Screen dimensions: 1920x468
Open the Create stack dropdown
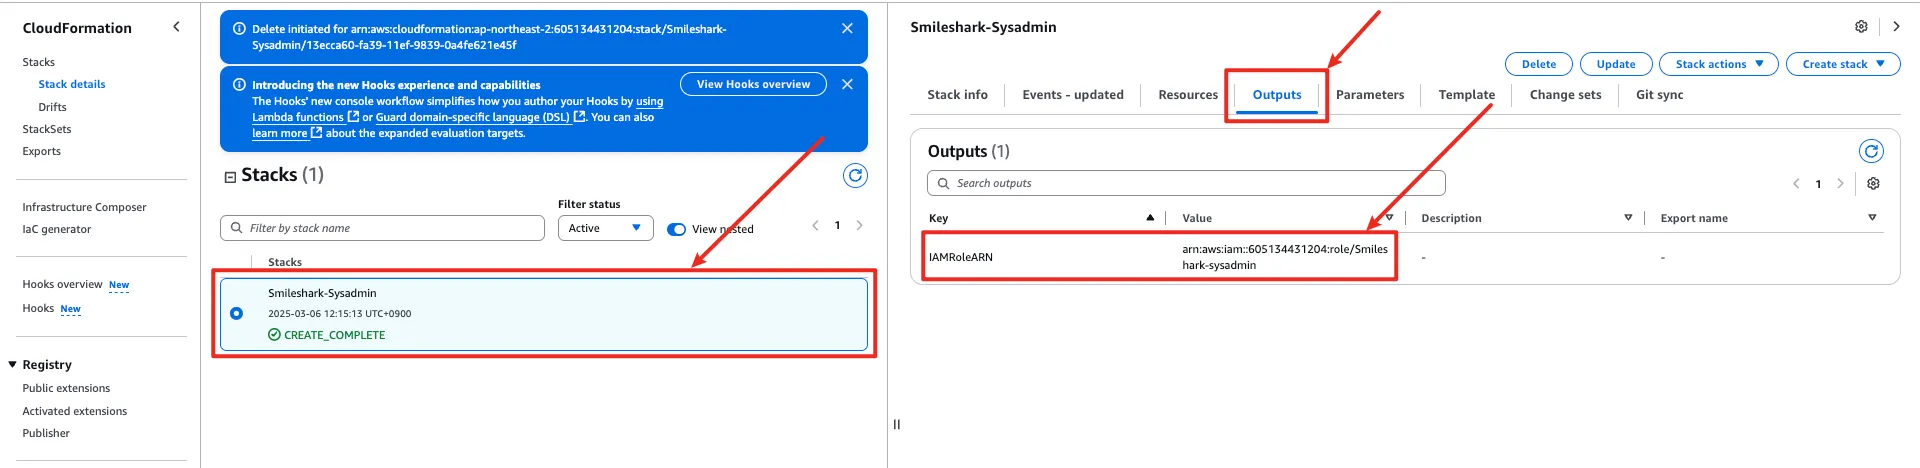(x=1843, y=64)
